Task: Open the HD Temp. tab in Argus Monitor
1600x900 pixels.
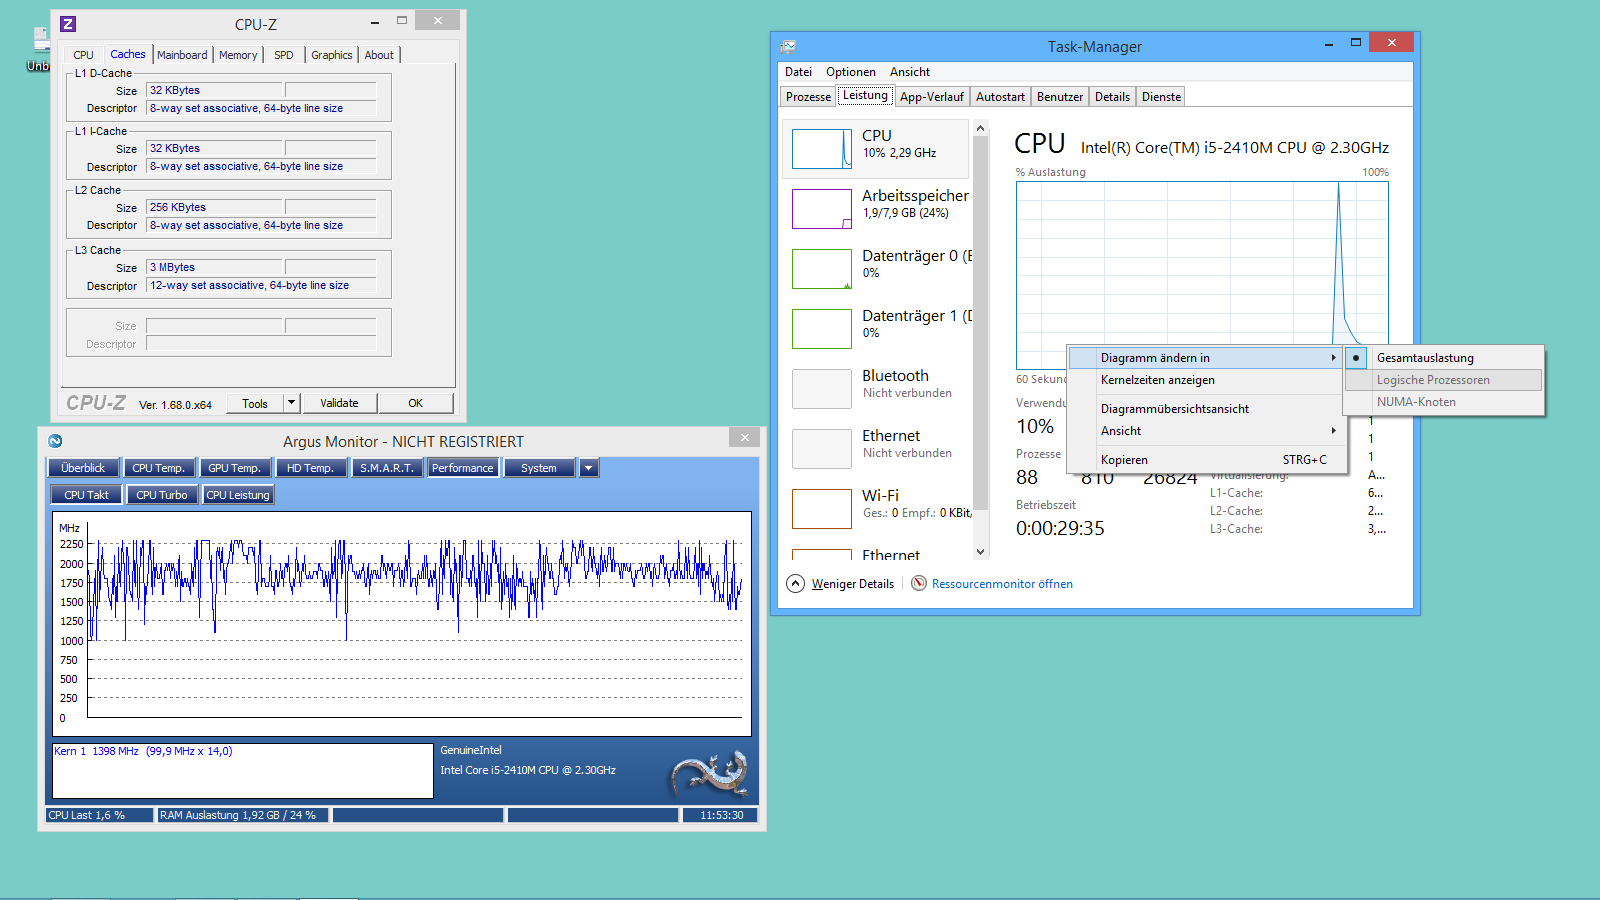Action: (x=310, y=468)
